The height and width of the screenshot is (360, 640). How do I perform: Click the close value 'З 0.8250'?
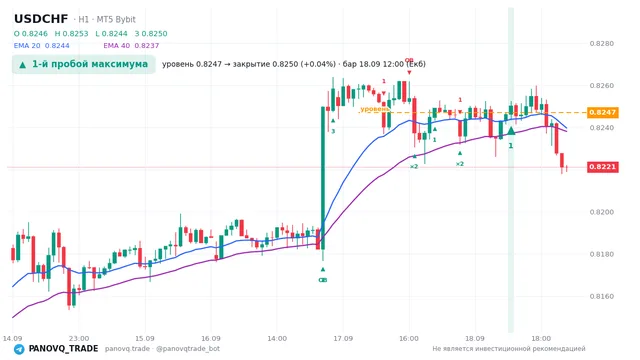(151, 34)
